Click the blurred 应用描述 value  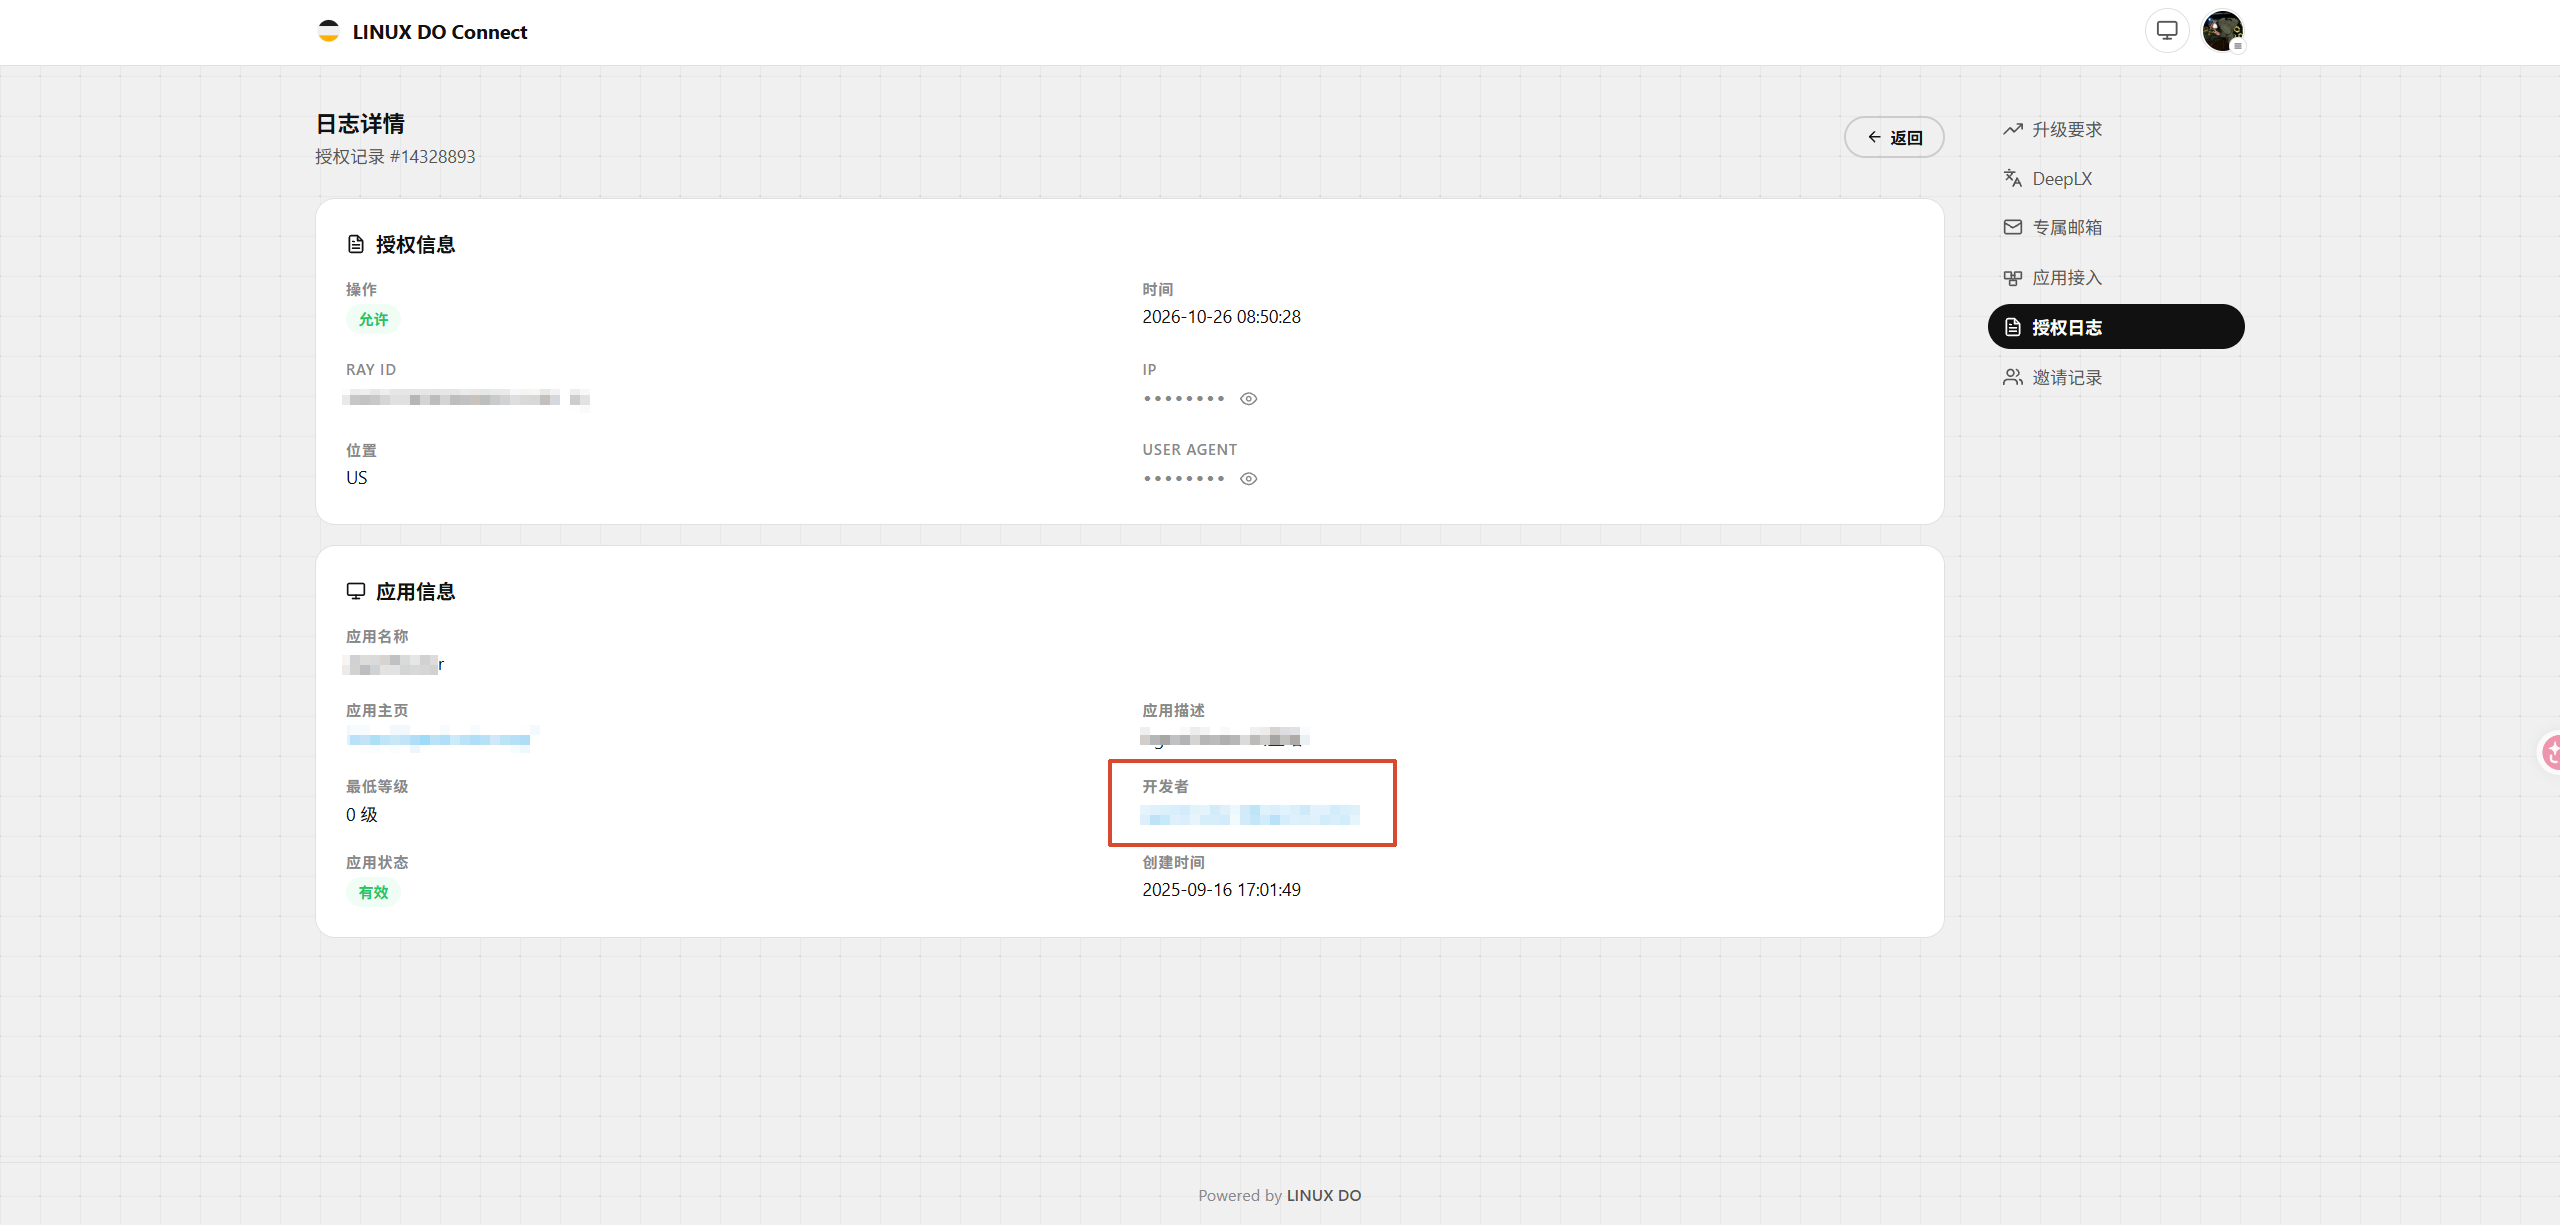tap(1224, 738)
